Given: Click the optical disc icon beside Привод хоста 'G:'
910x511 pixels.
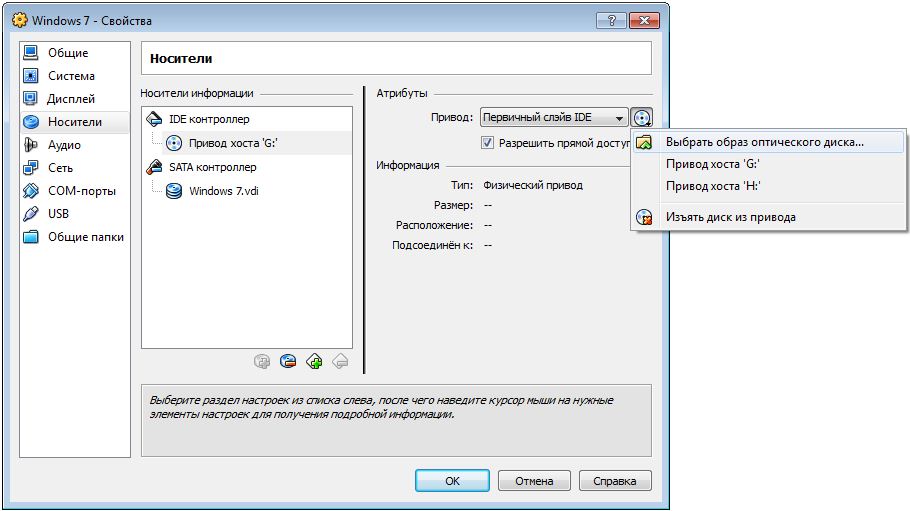Looking at the screenshot, I should (x=174, y=143).
